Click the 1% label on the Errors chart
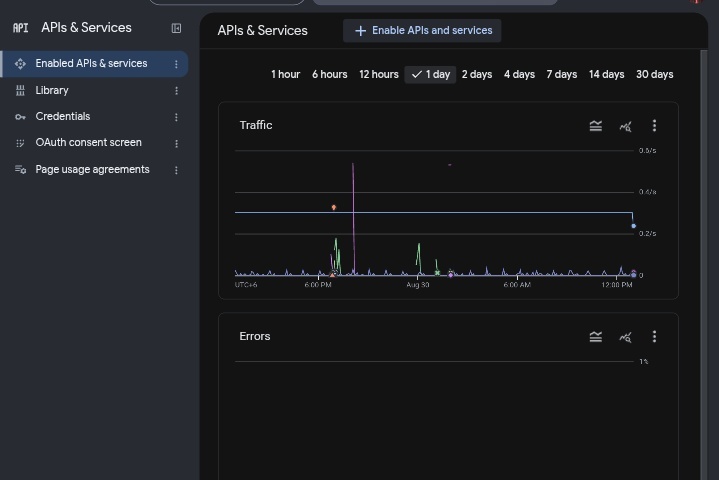 644,362
